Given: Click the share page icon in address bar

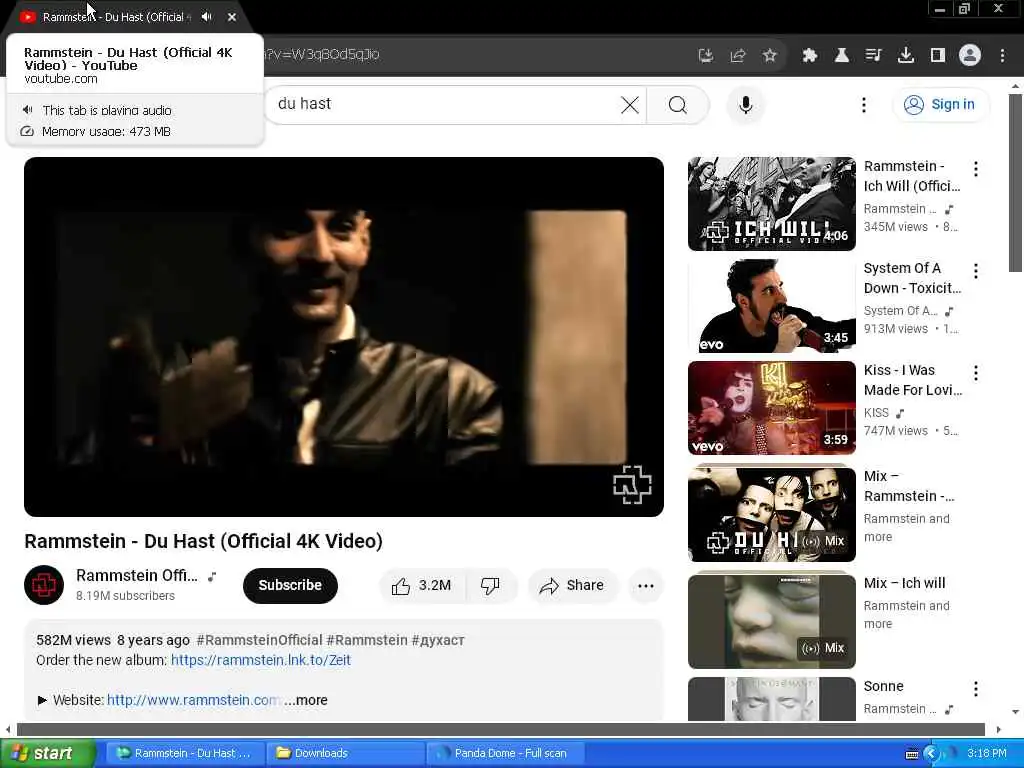Looking at the screenshot, I should [x=738, y=56].
